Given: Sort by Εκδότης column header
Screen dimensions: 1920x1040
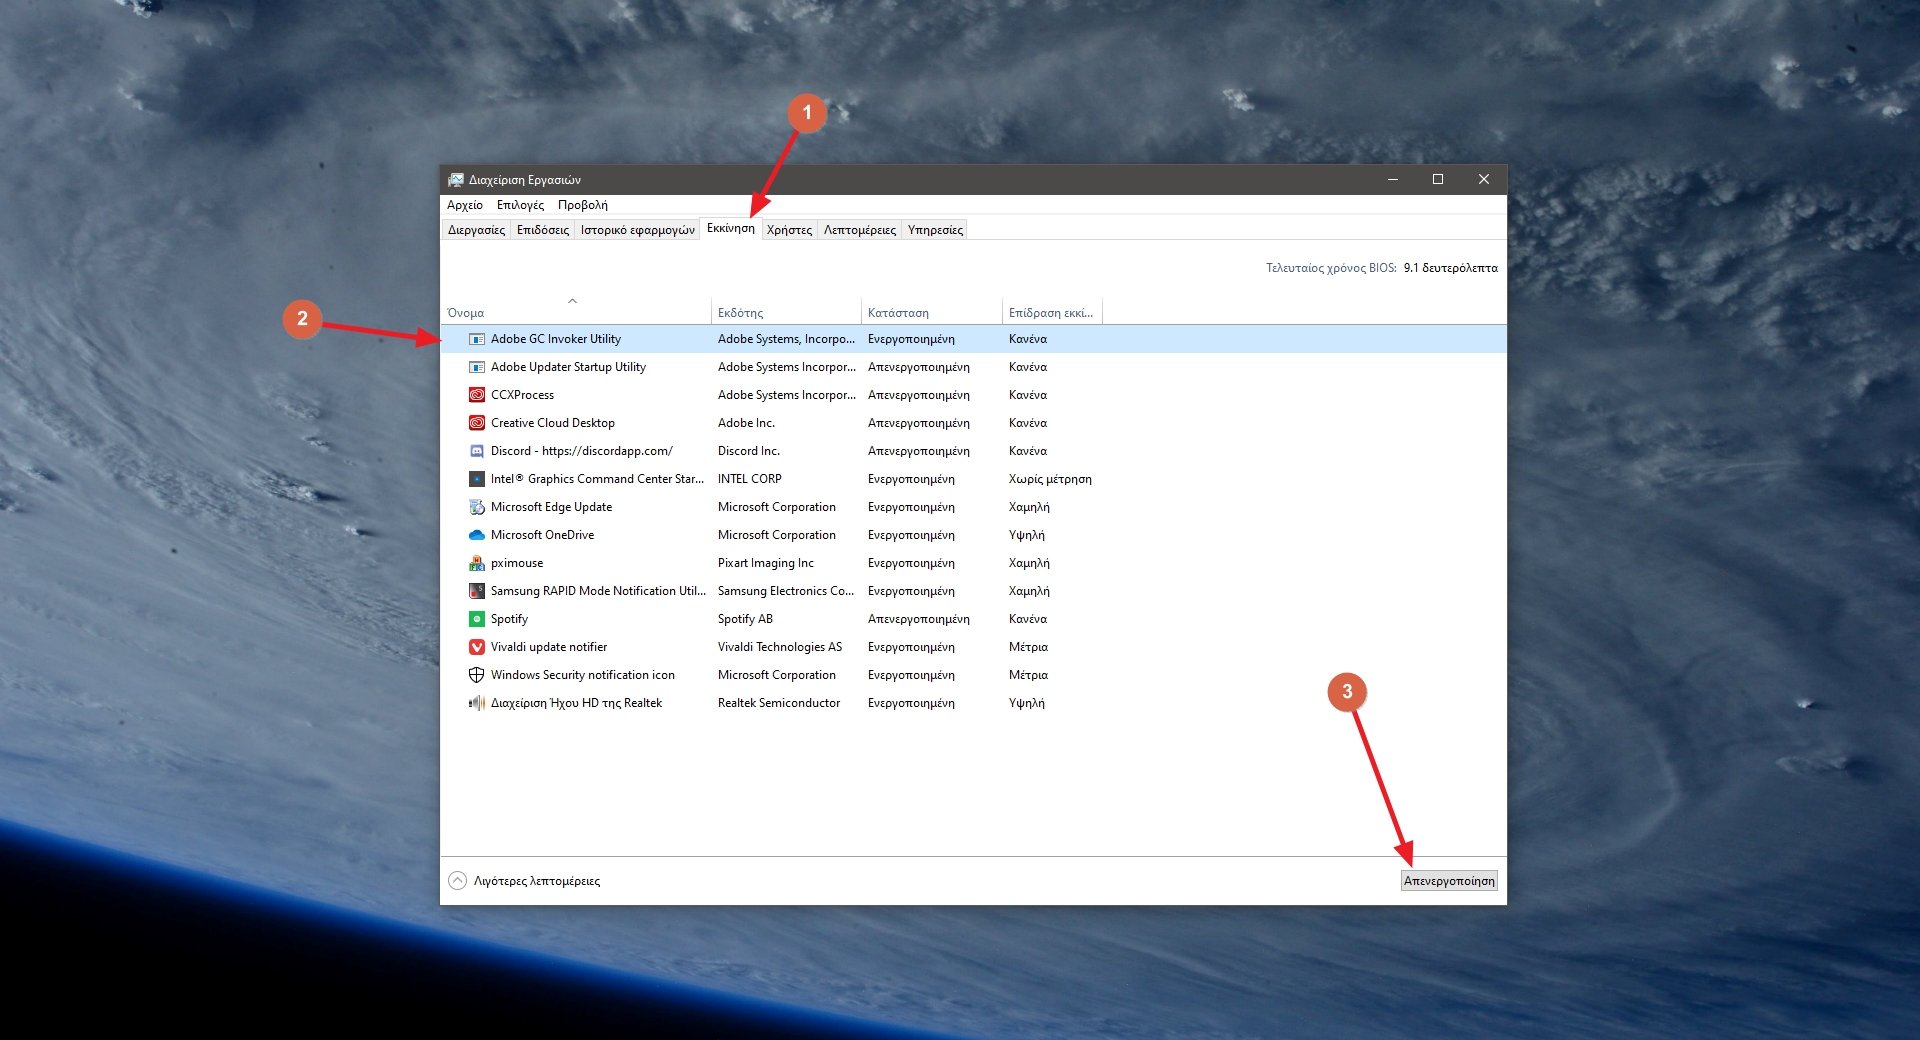Looking at the screenshot, I should (740, 313).
